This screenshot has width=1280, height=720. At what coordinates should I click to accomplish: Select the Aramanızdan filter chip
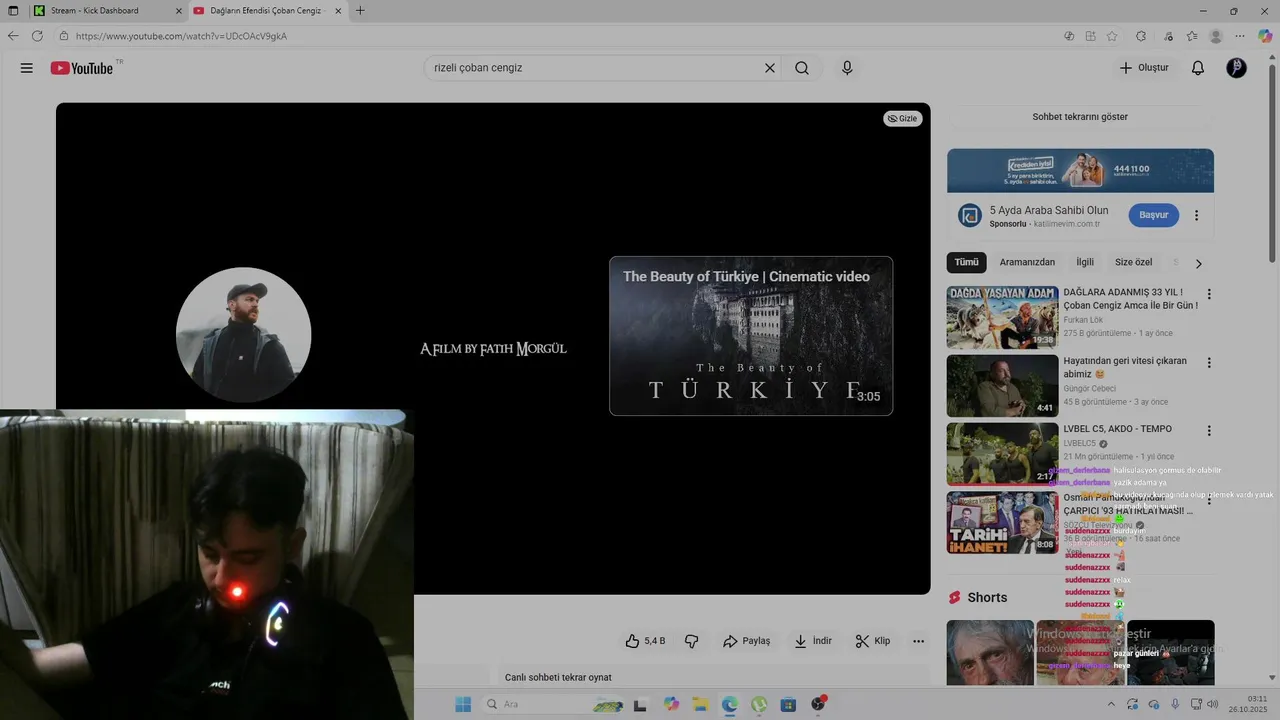(1027, 262)
